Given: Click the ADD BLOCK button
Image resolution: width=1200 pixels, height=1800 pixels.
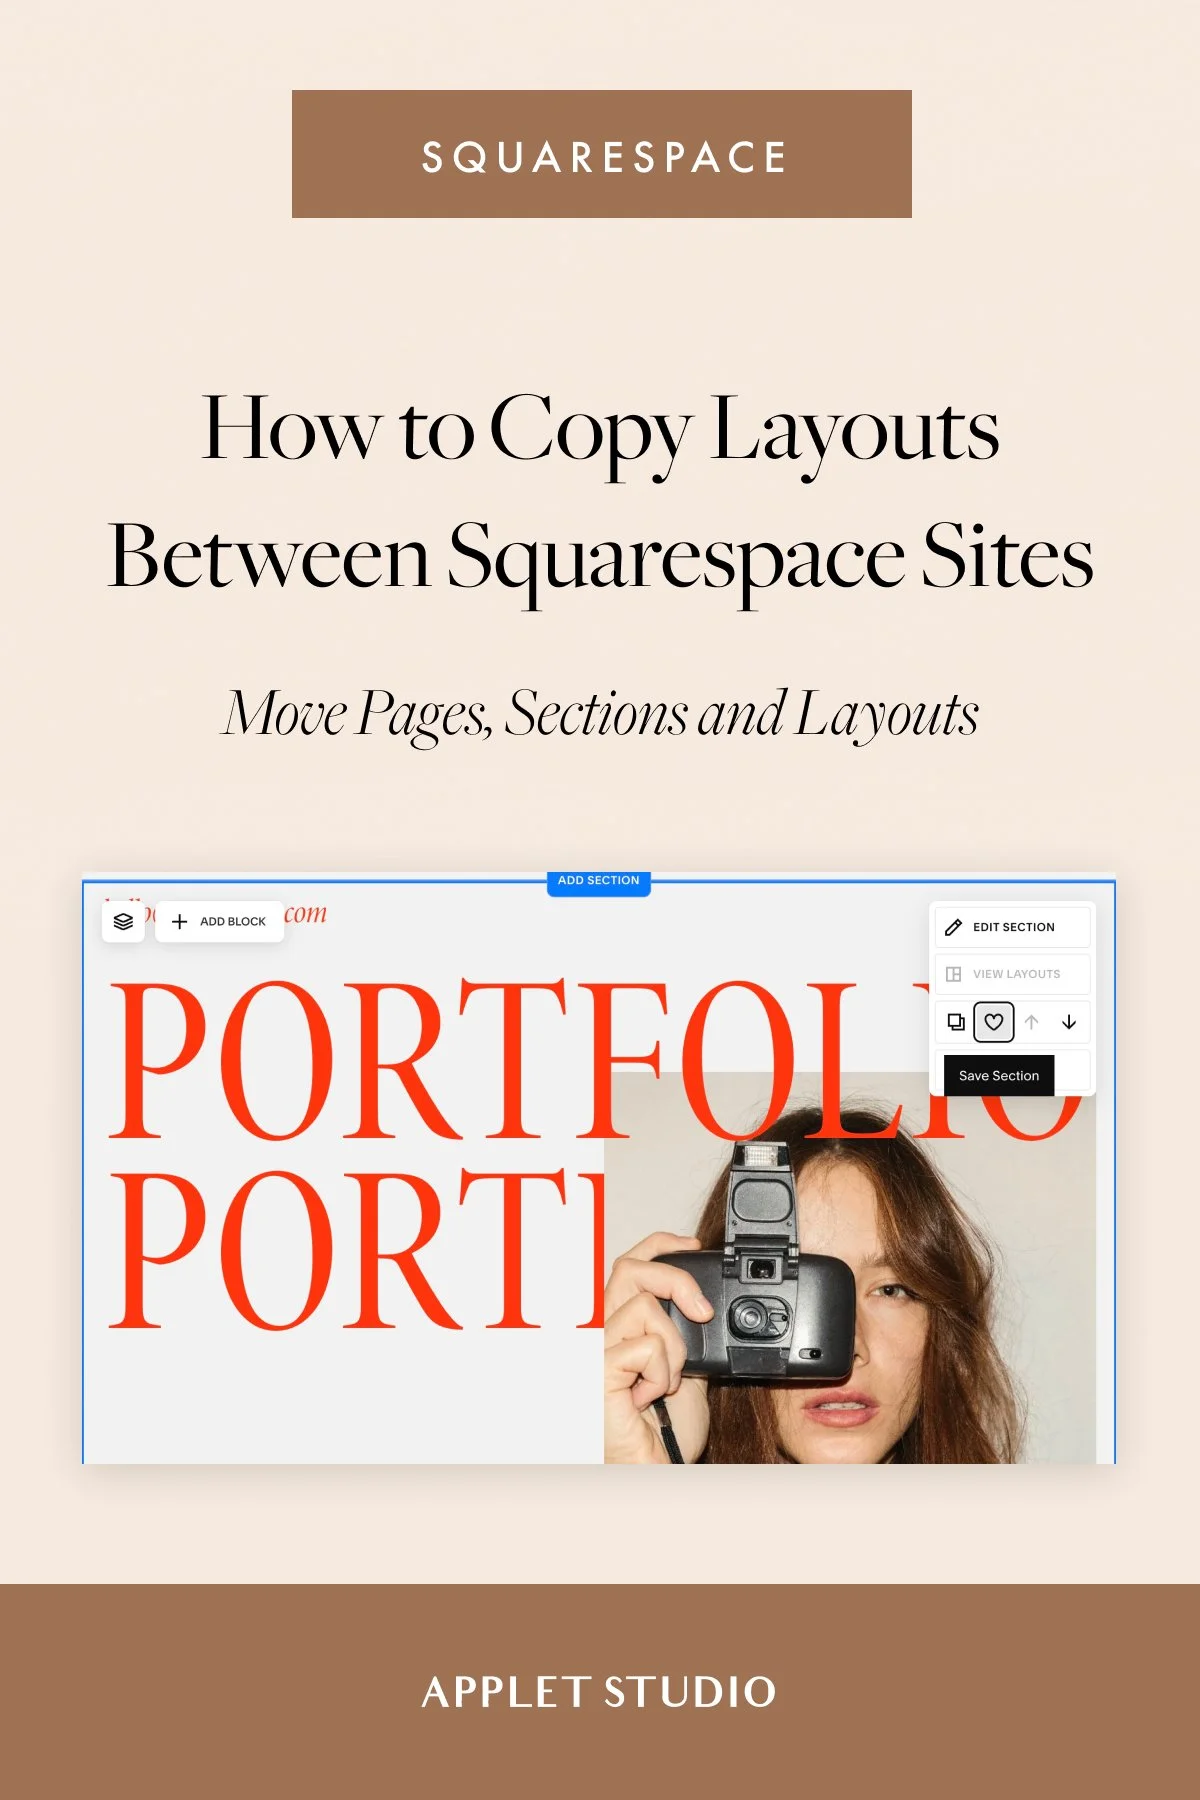Looking at the screenshot, I should 219,921.
